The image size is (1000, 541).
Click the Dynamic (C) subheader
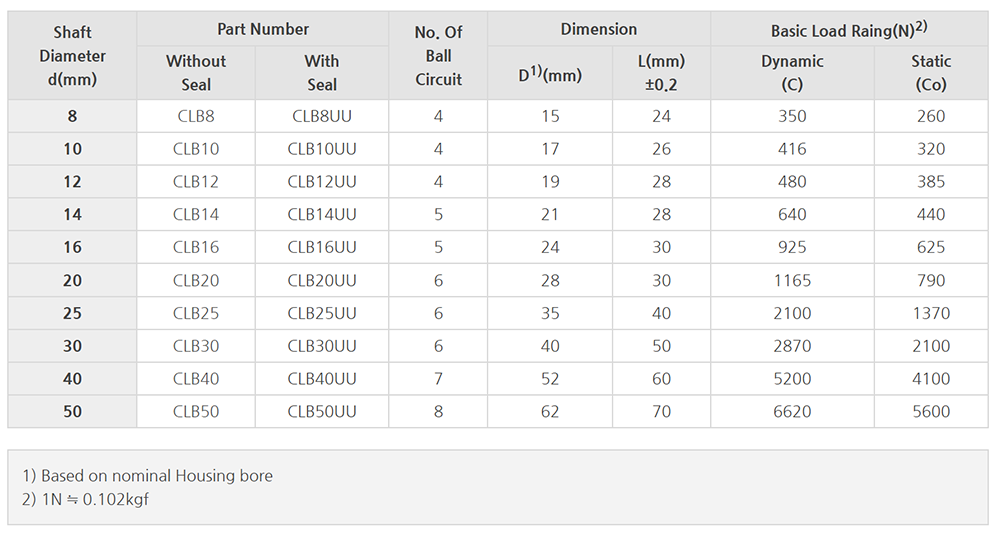(792, 73)
